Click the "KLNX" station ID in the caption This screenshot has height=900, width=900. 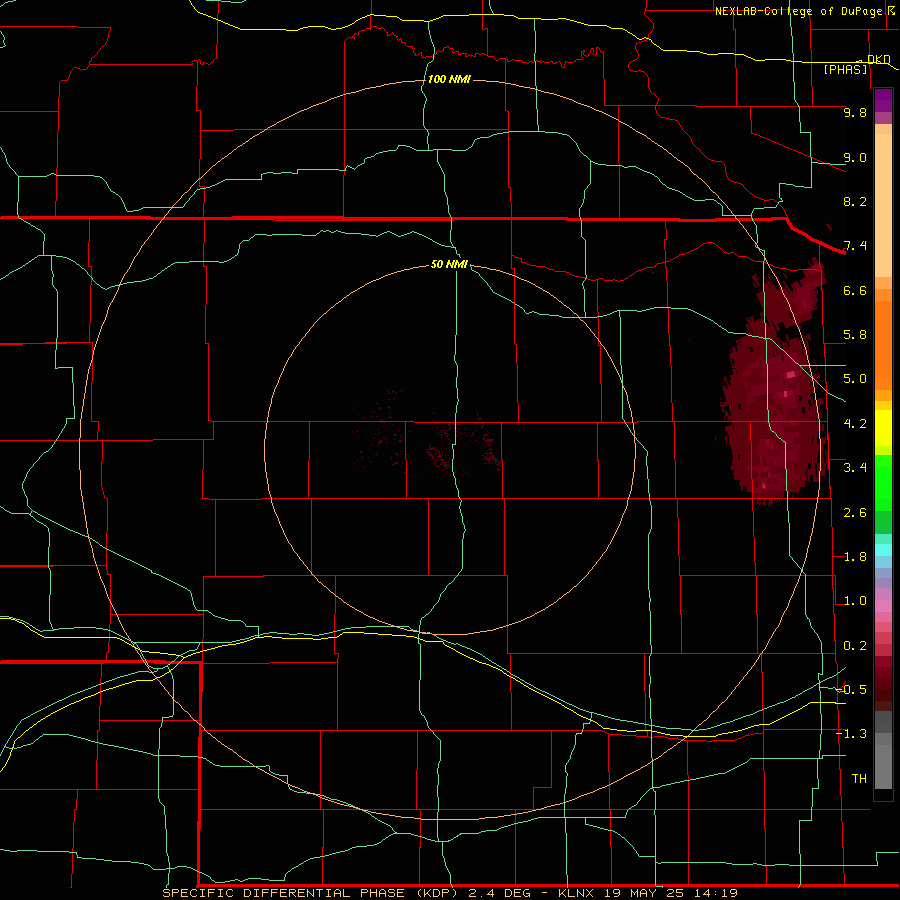pos(578,893)
